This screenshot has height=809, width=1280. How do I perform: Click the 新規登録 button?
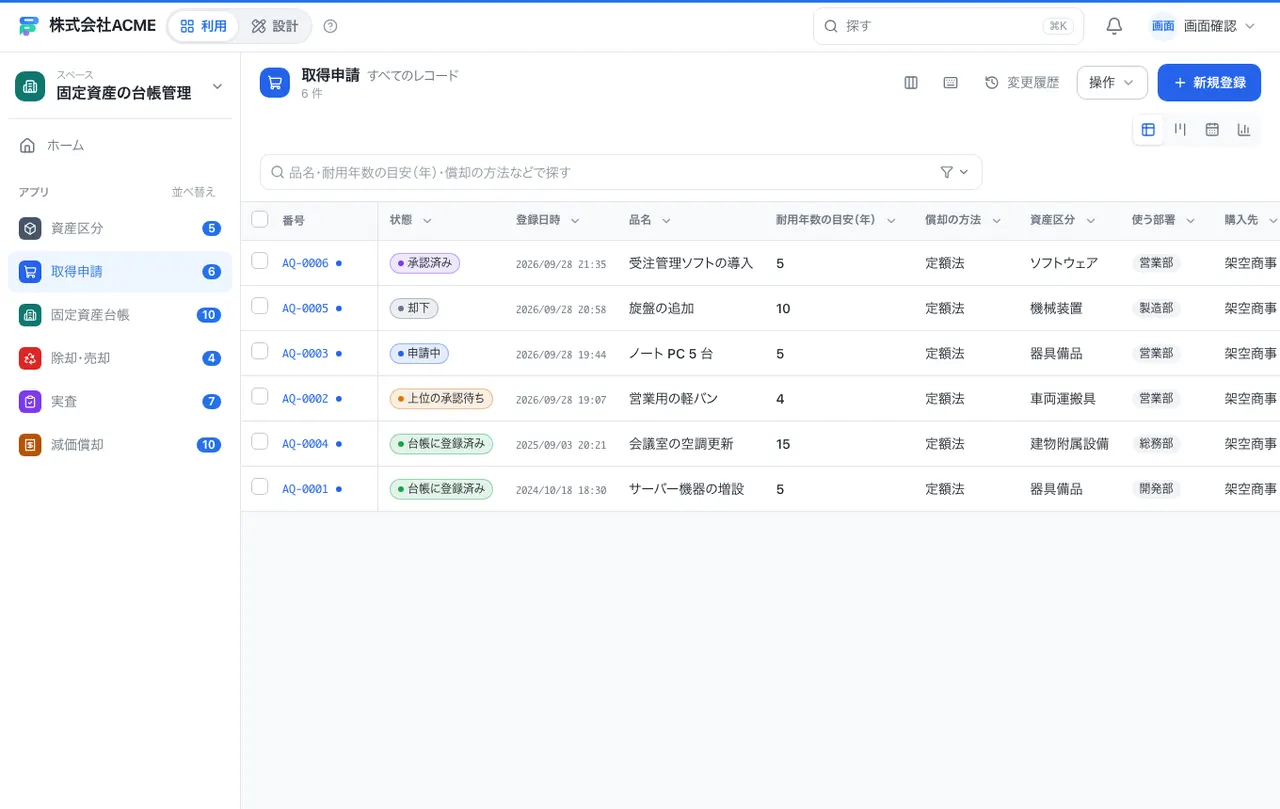[x=1209, y=83]
